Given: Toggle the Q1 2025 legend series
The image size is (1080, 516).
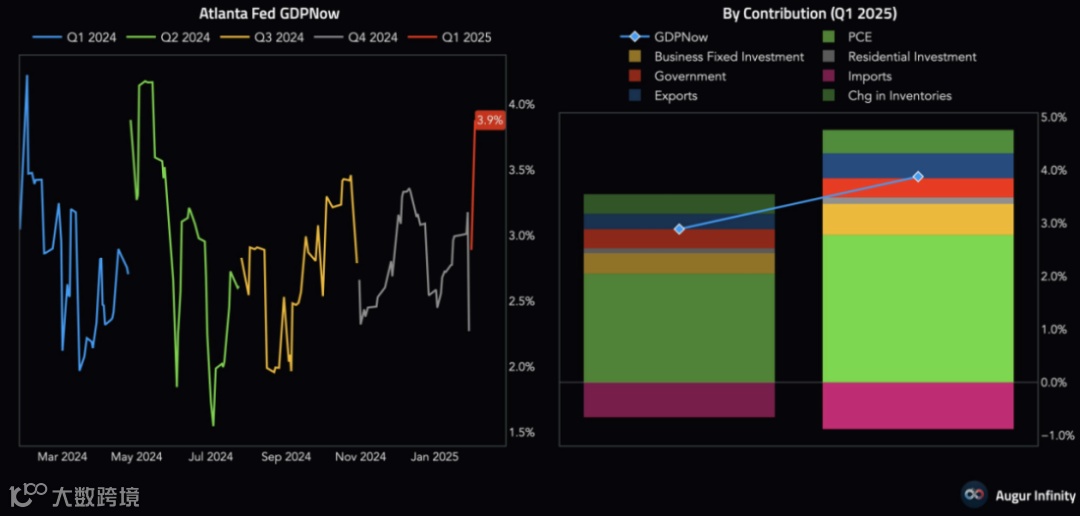Looking at the screenshot, I should coord(450,38).
